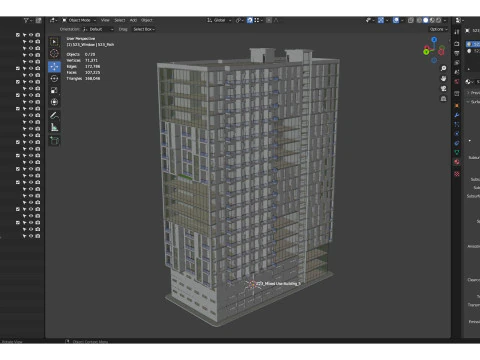Select the Add Cube tool
This screenshot has height=360, width=480.
(54, 141)
